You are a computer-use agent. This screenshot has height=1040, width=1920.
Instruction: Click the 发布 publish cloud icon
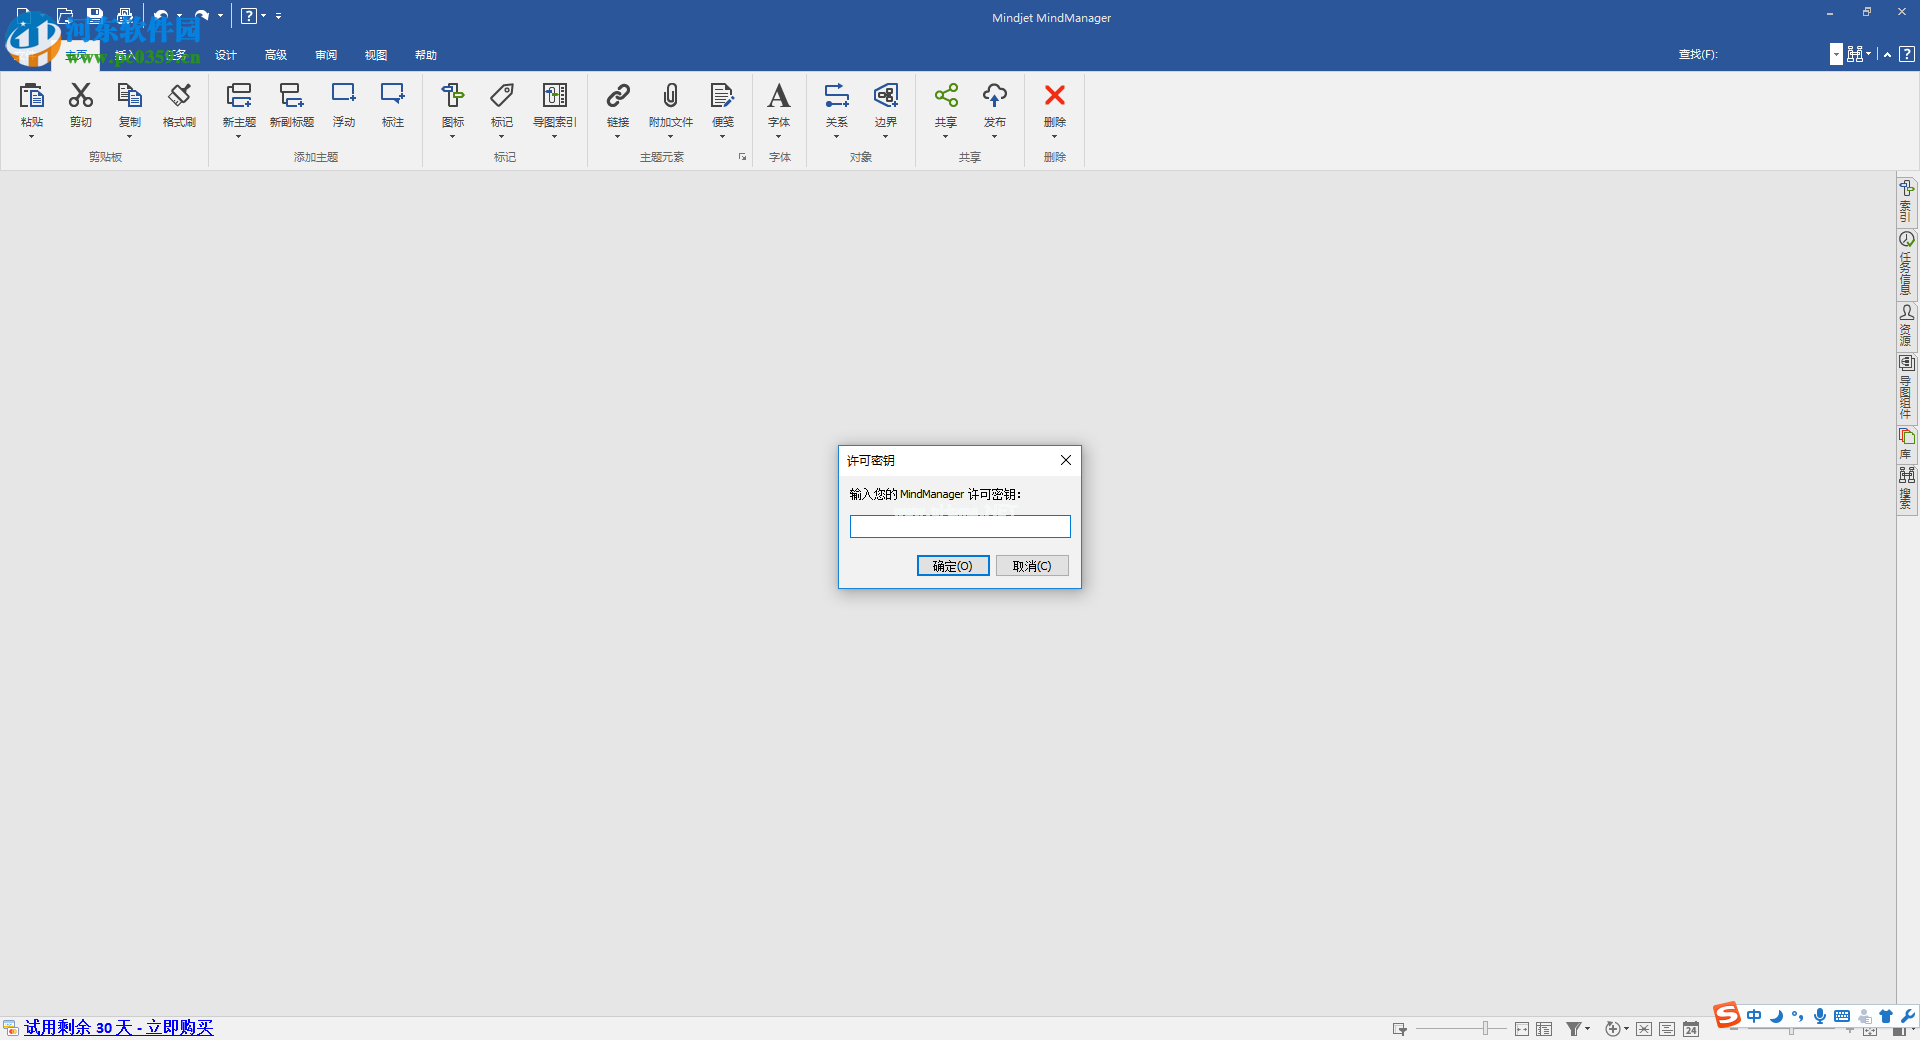(x=995, y=96)
